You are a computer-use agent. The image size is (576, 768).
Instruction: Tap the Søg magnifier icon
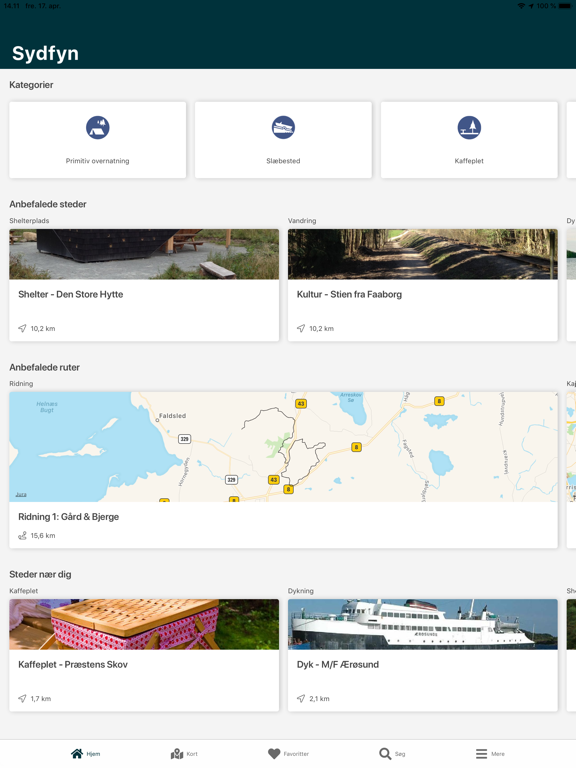tap(385, 753)
